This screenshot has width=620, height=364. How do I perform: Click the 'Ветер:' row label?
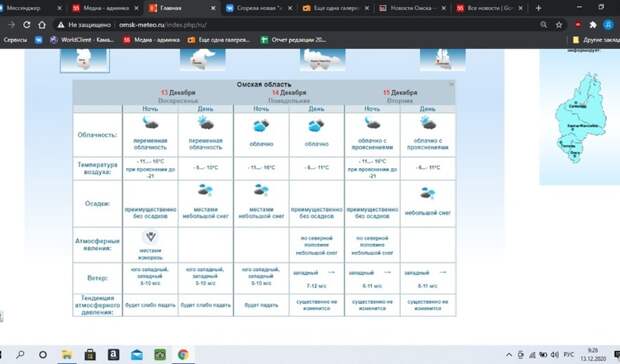[x=97, y=278]
